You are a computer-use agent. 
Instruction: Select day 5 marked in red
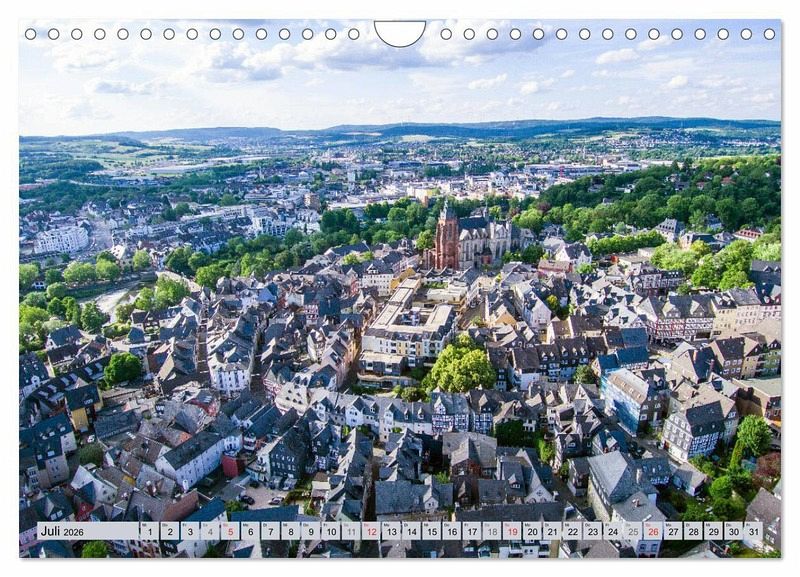click(229, 531)
